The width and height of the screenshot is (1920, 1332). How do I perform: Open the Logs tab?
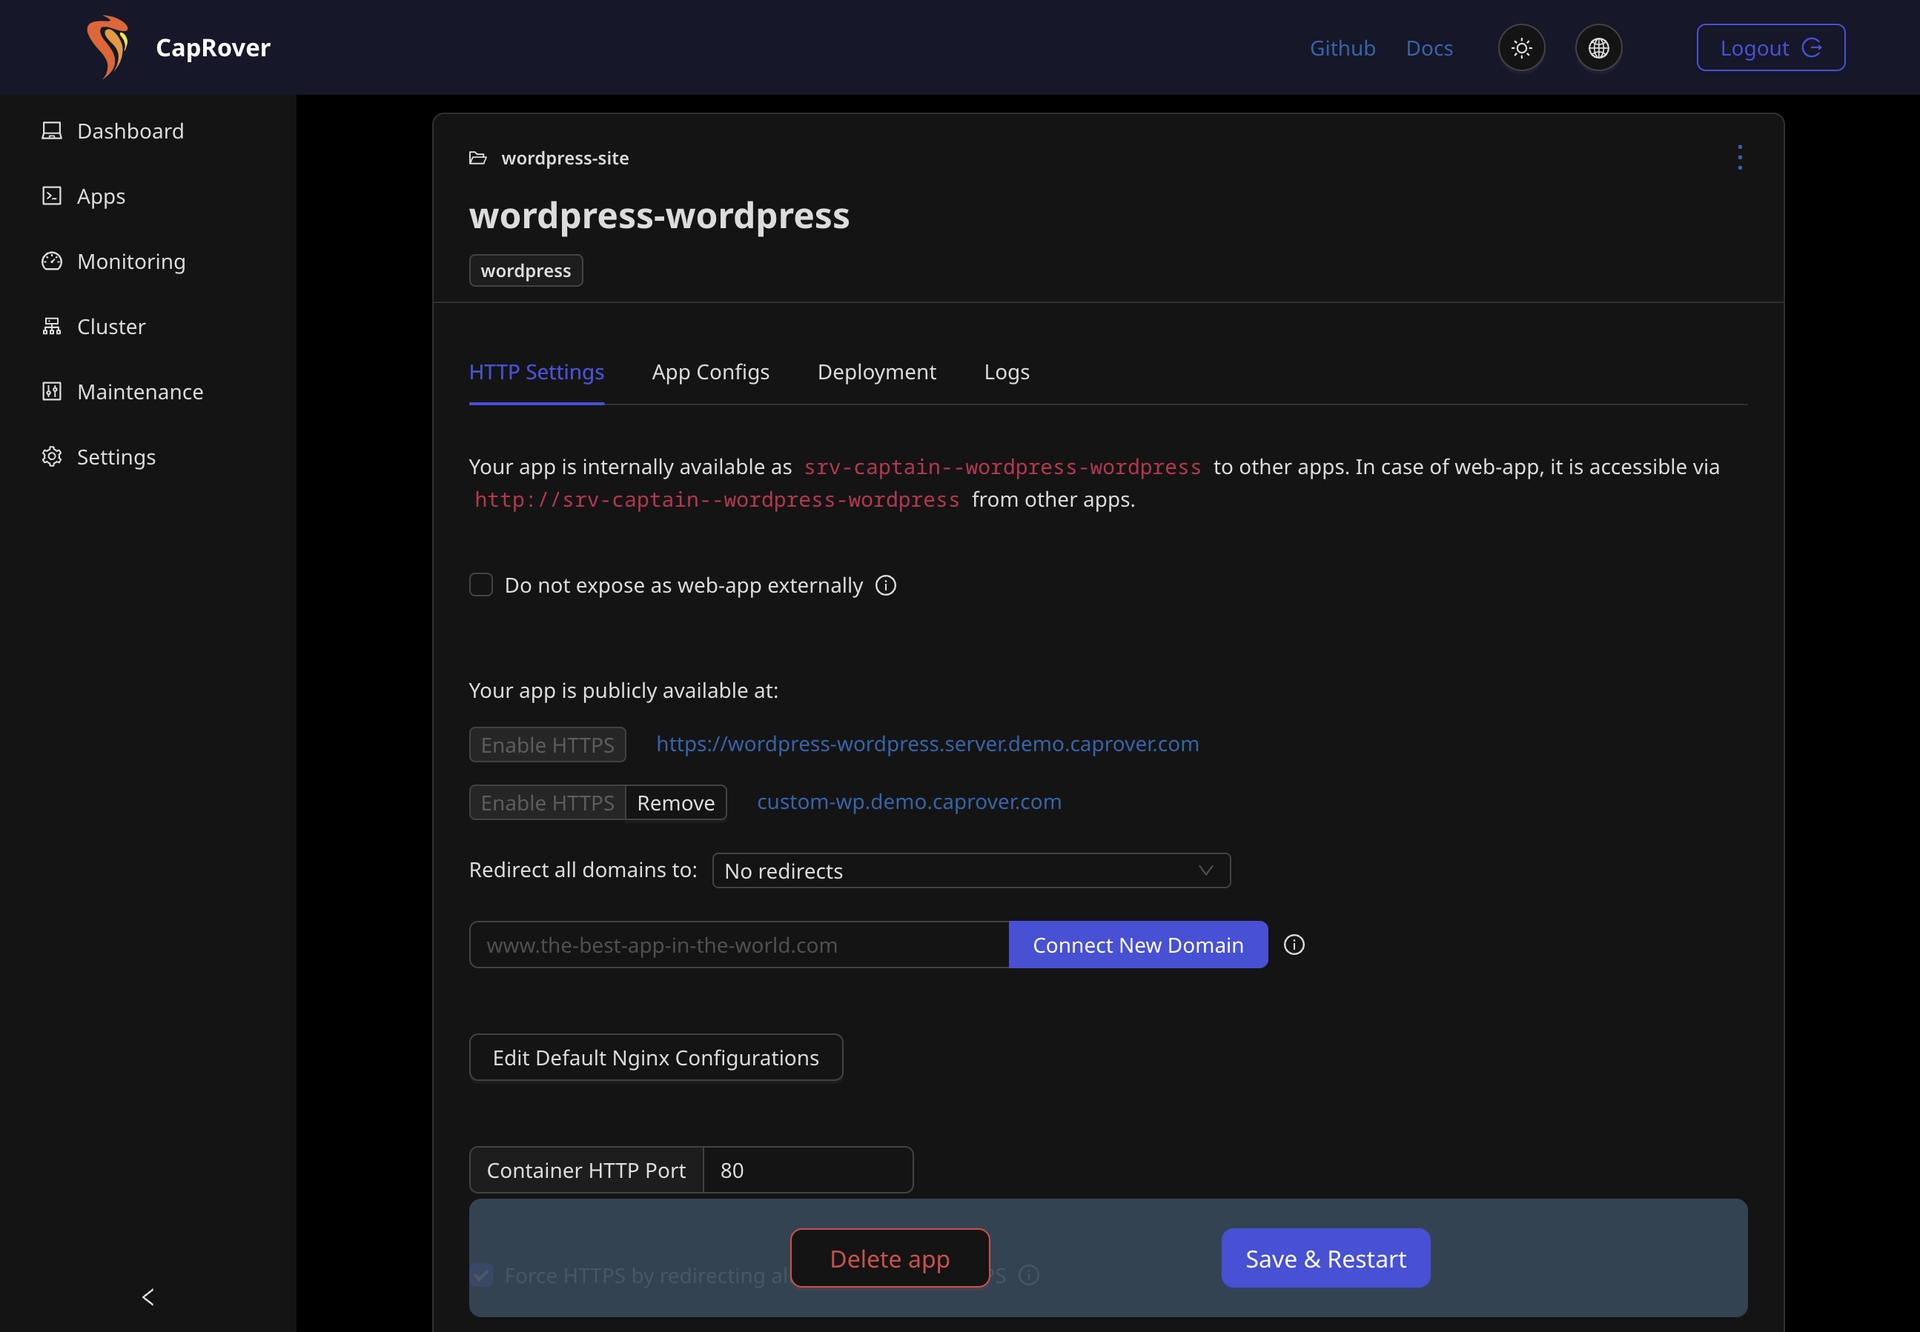(x=1006, y=372)
